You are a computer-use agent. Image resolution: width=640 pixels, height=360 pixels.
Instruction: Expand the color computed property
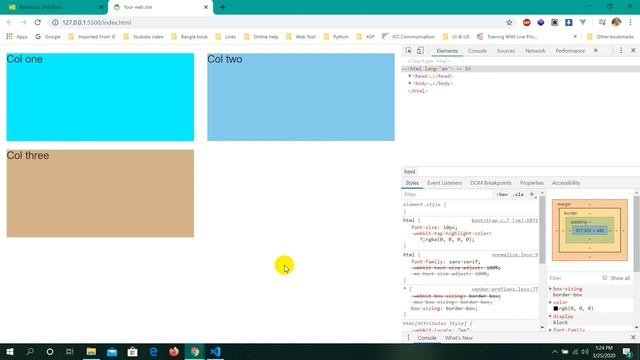pos(550,302)
